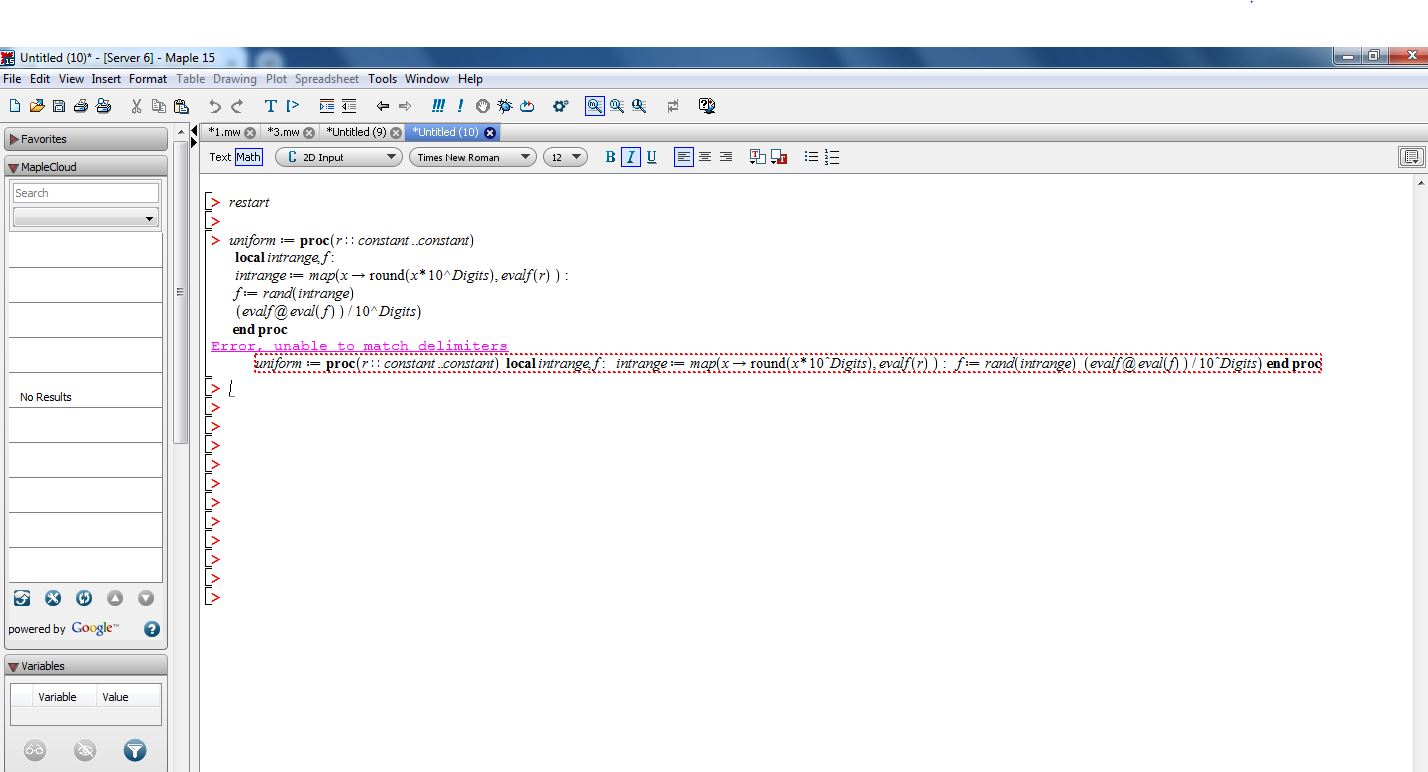1428x772 pixels.
Task: Set zoom to 100% magnifier
Action: click(594, 106)
